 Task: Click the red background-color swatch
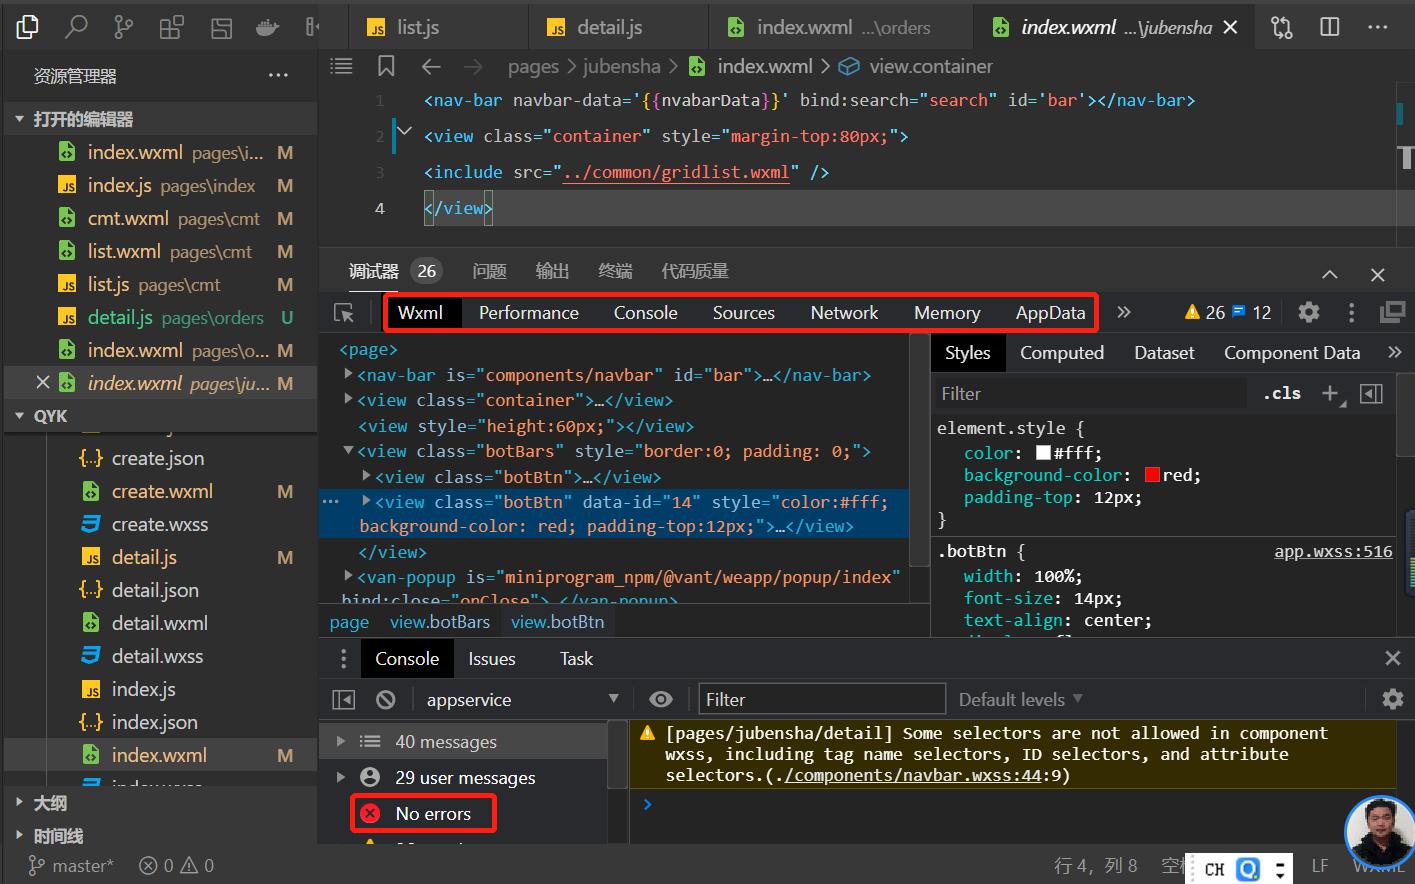tap(1152, 476)
